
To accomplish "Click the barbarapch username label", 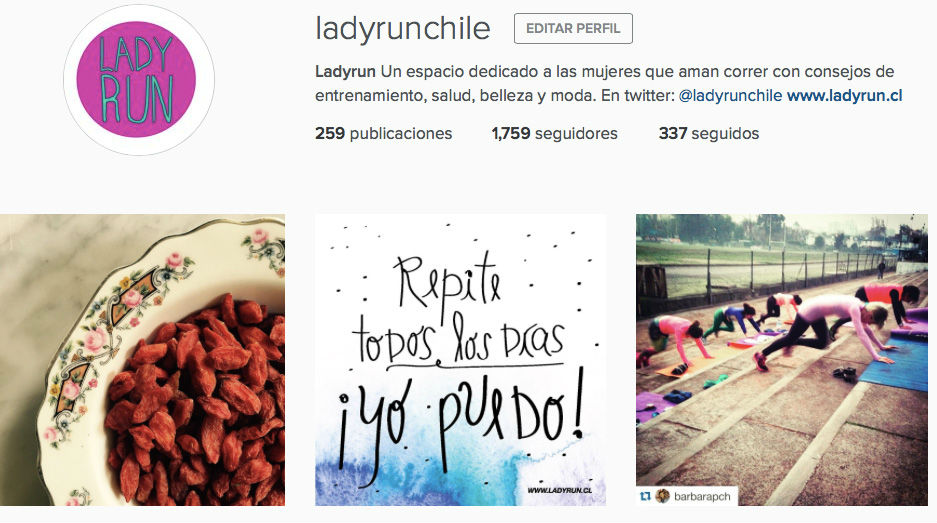I will [702, 497].
